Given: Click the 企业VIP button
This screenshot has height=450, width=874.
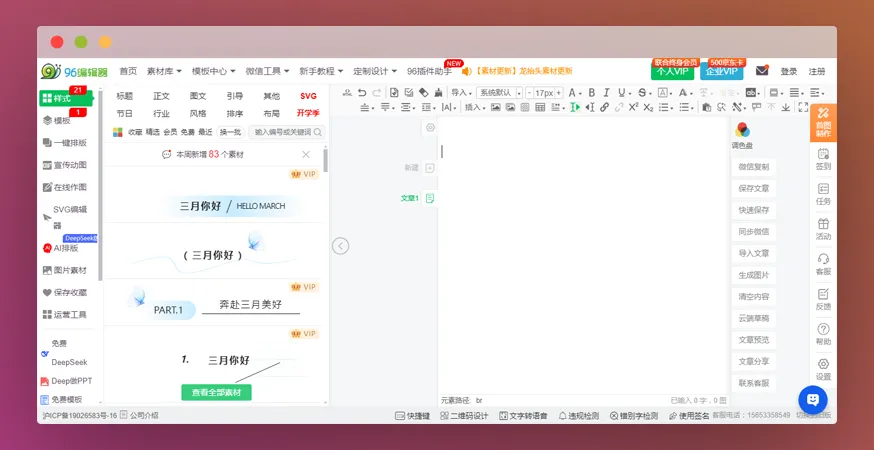Looking at the screenshot, I should click(x=722, y=71).
